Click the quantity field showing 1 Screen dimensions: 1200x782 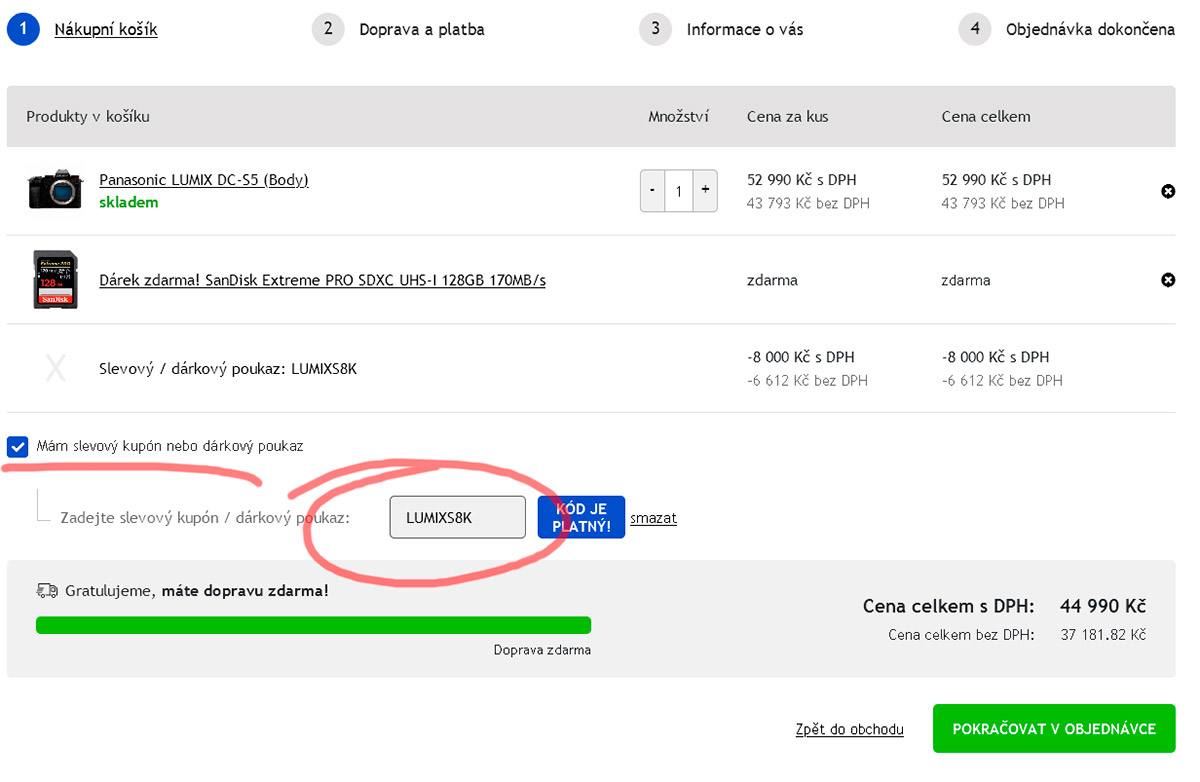click(679, 190)
